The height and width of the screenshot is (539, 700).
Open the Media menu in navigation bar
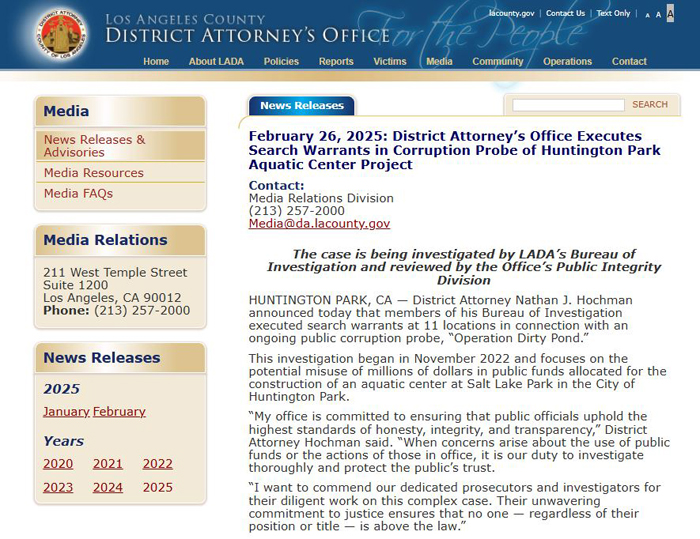[x=439, y=62]
